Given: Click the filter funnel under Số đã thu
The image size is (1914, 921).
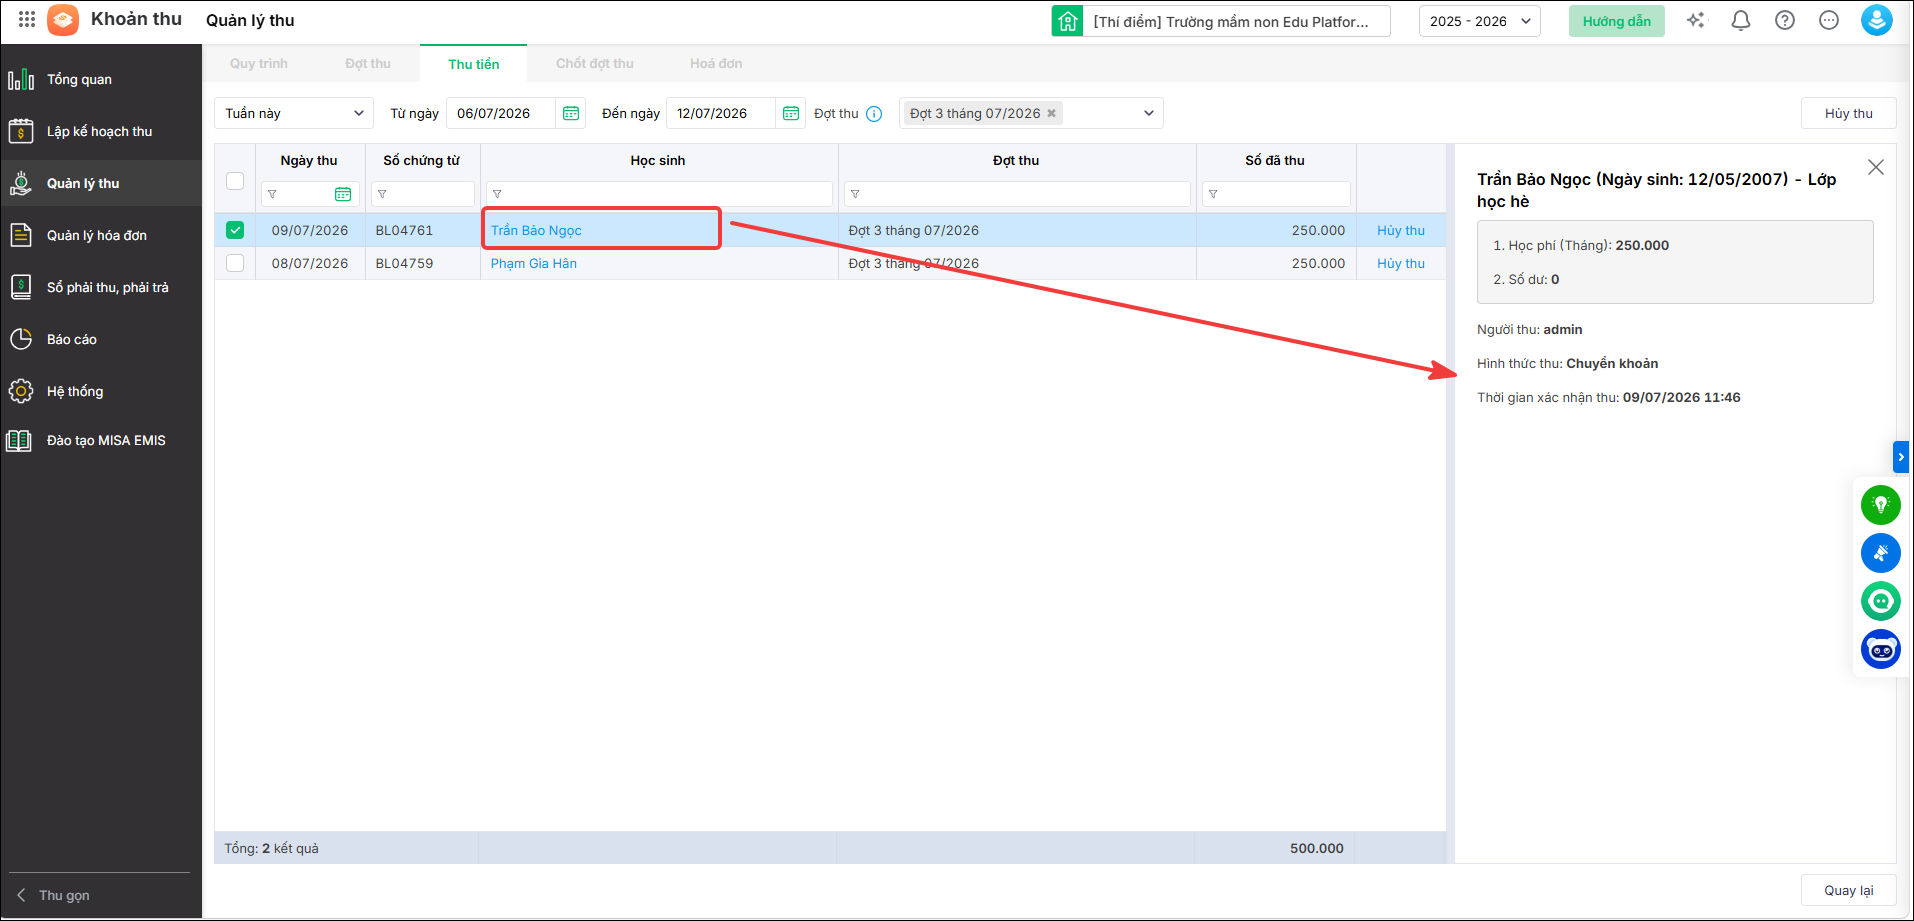Looking at the screenshot, I should 1213,194.
